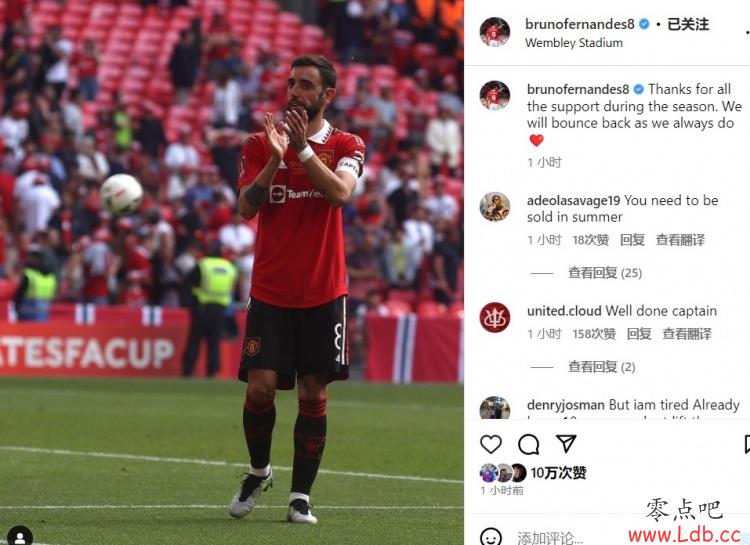Expand 查看回复 (25) replies
The height and width of the screenshot is (545, 750).
click(x=605, y=273)
